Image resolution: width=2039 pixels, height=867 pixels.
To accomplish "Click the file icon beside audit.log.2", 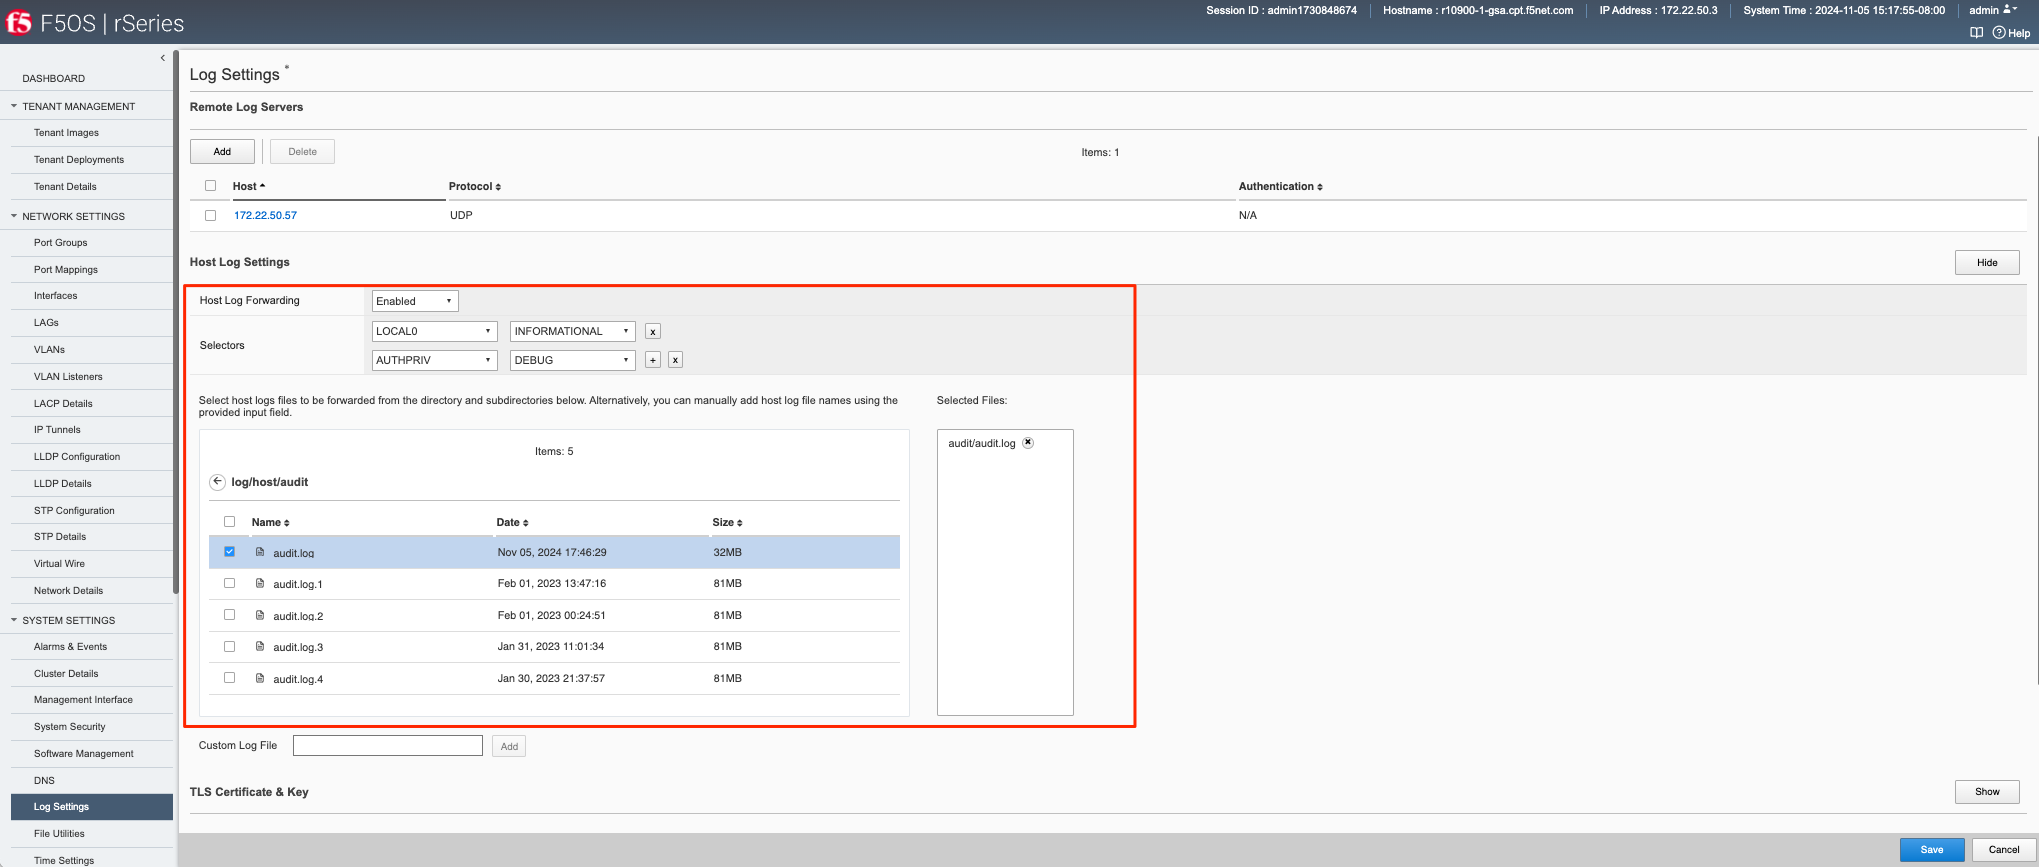I will pyautogui.click(x=260, y=615).
